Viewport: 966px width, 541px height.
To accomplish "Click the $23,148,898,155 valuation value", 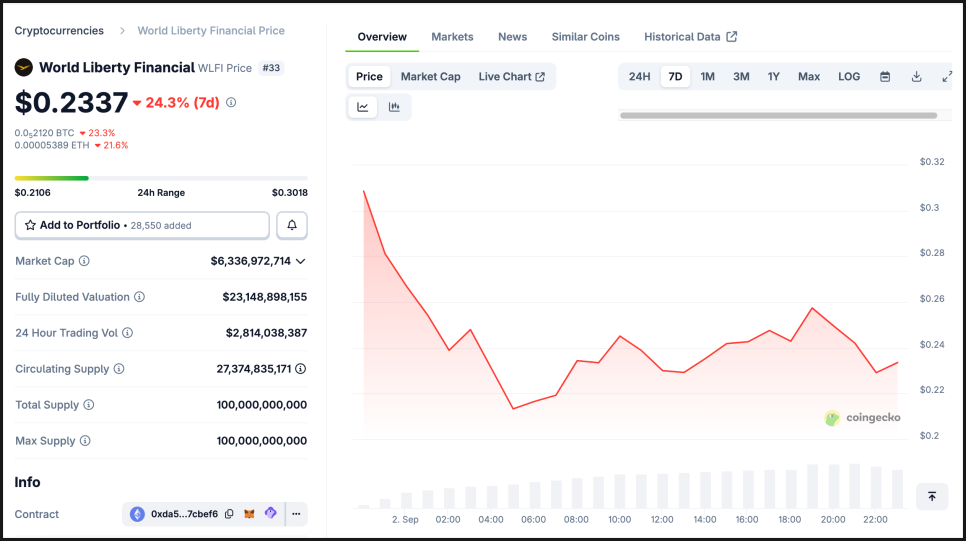I will pos(265,297).
